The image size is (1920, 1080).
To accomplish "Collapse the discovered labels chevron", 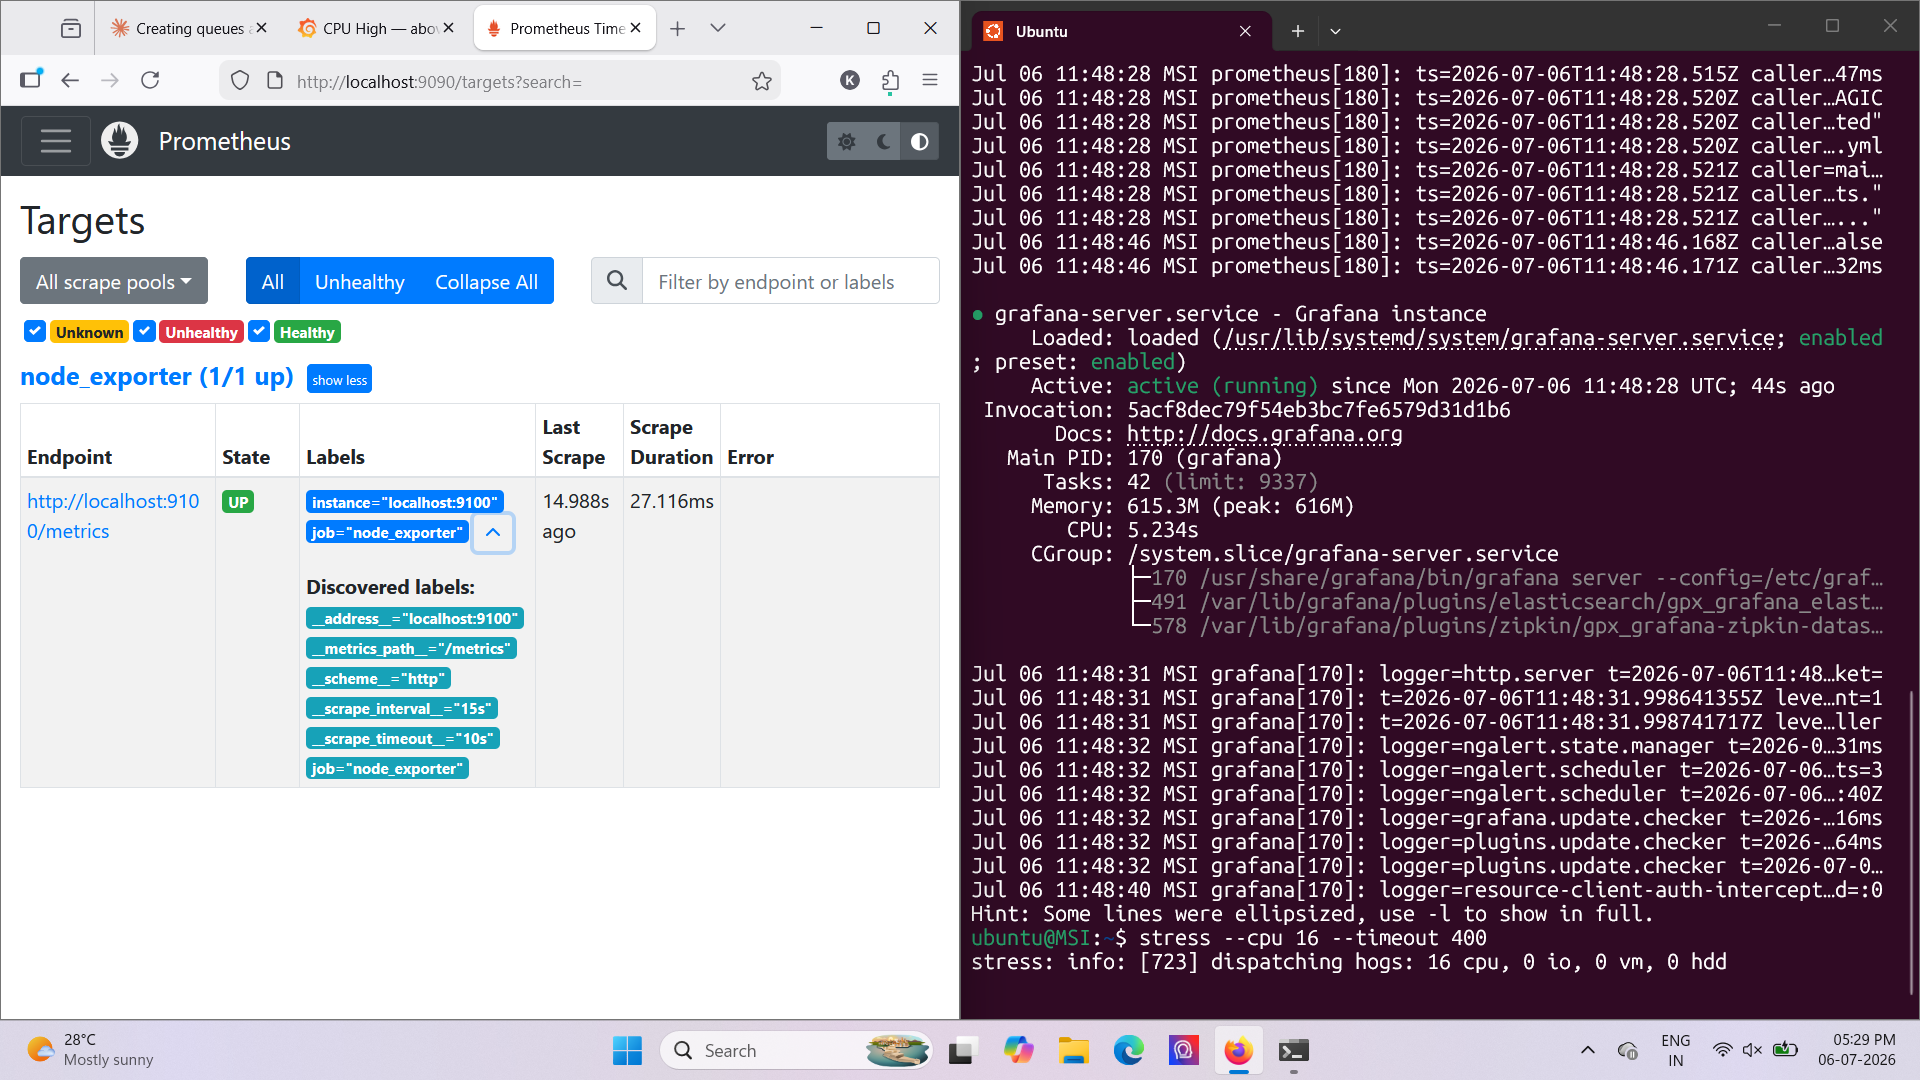I will click(x=493, y=532).
